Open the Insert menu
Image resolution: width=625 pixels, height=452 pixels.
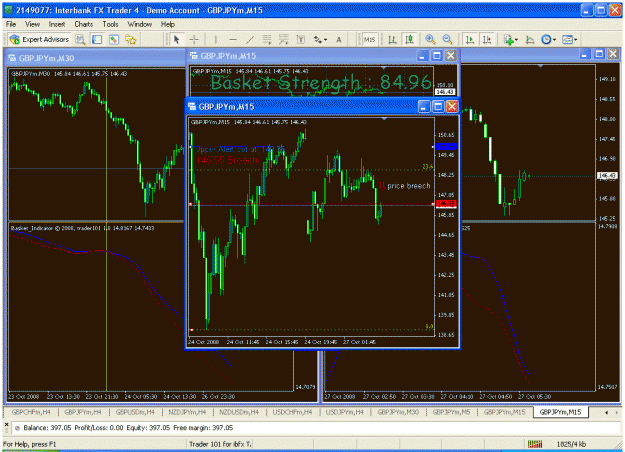pyautogui.click(x=57, y=24)
